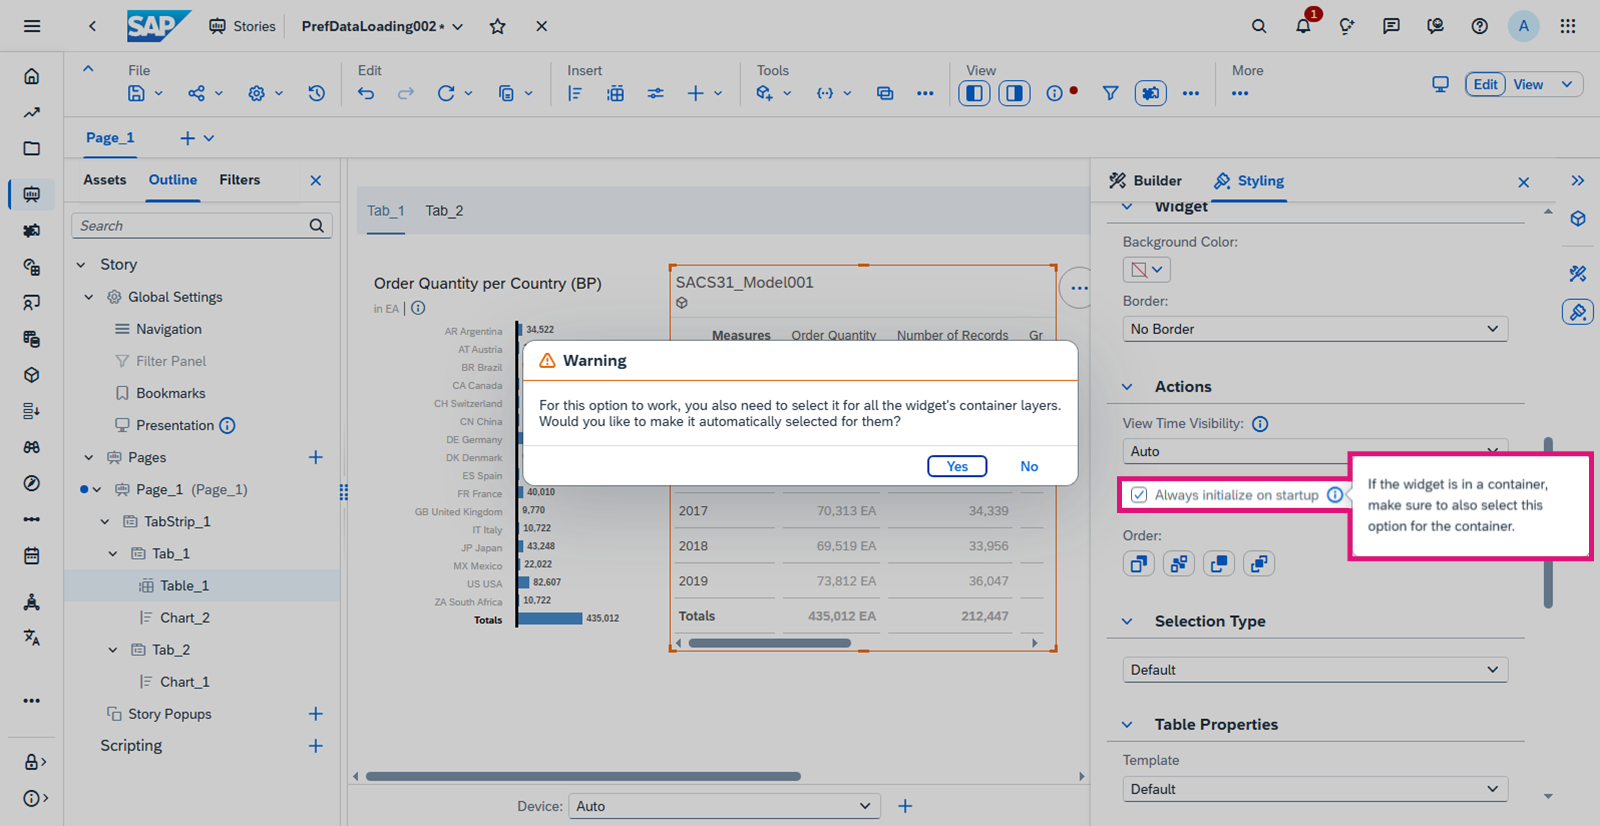Toggle Always initialize on startup checkbox

click(x=1139, y=495)
